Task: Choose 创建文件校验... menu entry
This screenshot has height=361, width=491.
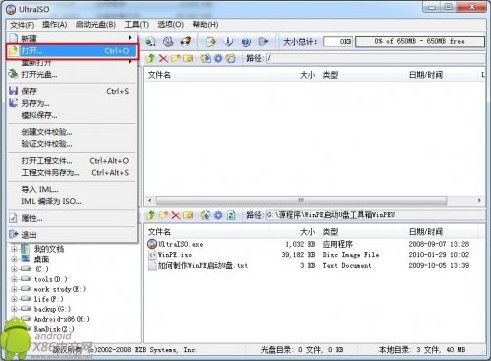Action: tap(72, 132)
